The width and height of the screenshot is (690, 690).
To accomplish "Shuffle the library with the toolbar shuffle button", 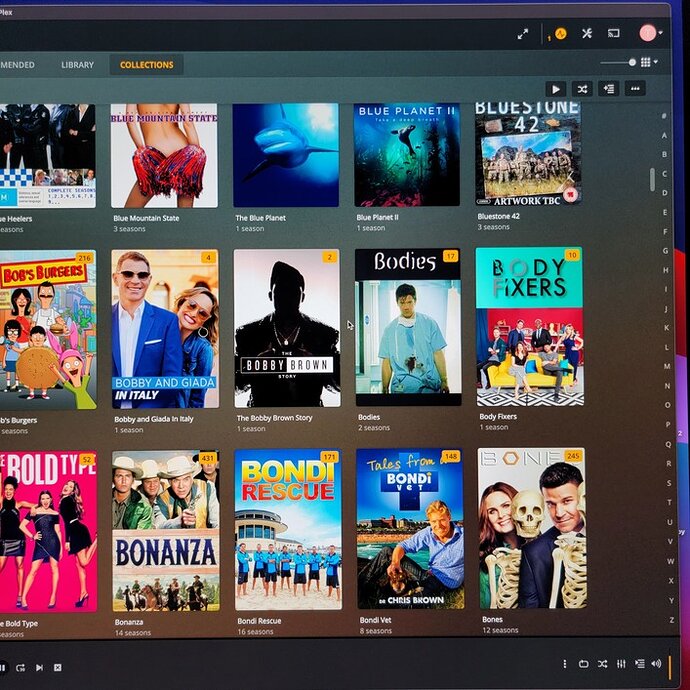I will point(582,89).
